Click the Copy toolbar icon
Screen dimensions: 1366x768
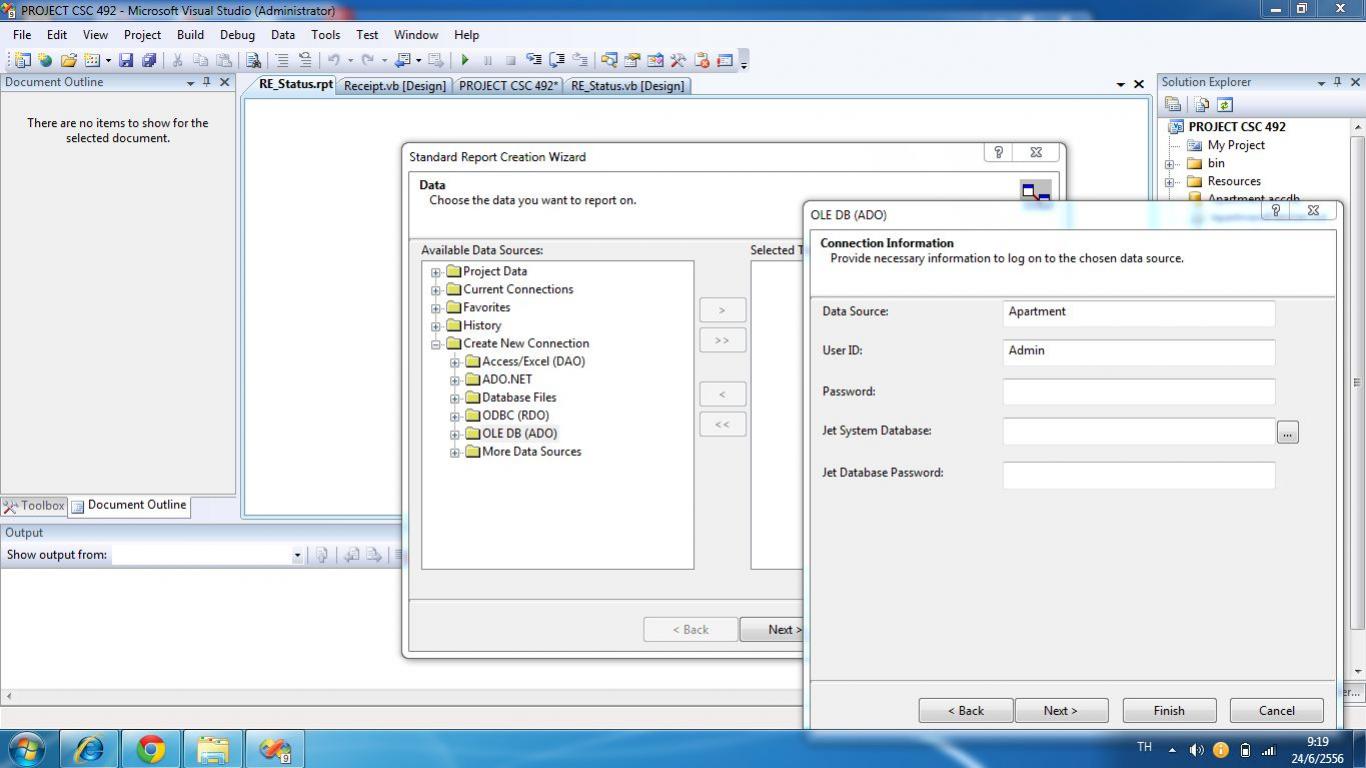(201, 60)
